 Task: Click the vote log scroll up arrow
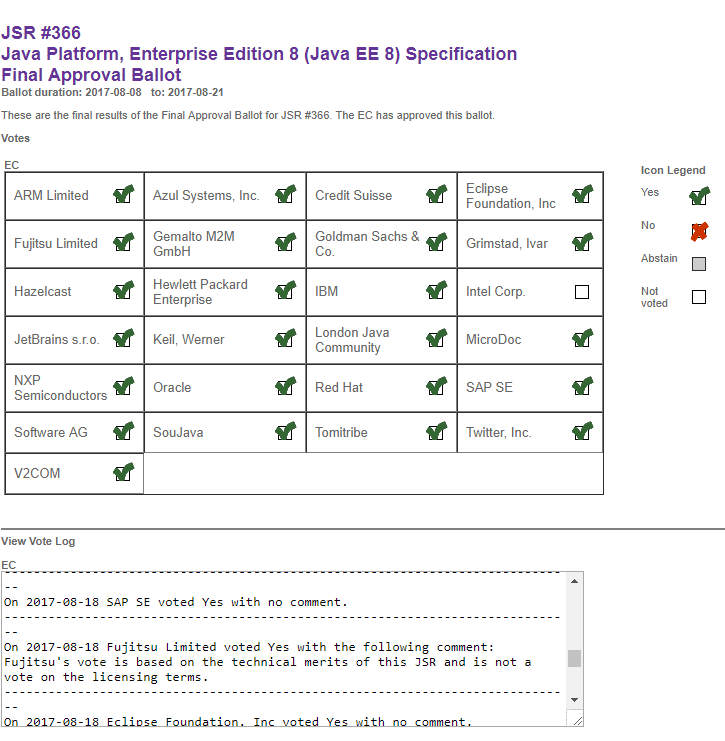point(574,581)
